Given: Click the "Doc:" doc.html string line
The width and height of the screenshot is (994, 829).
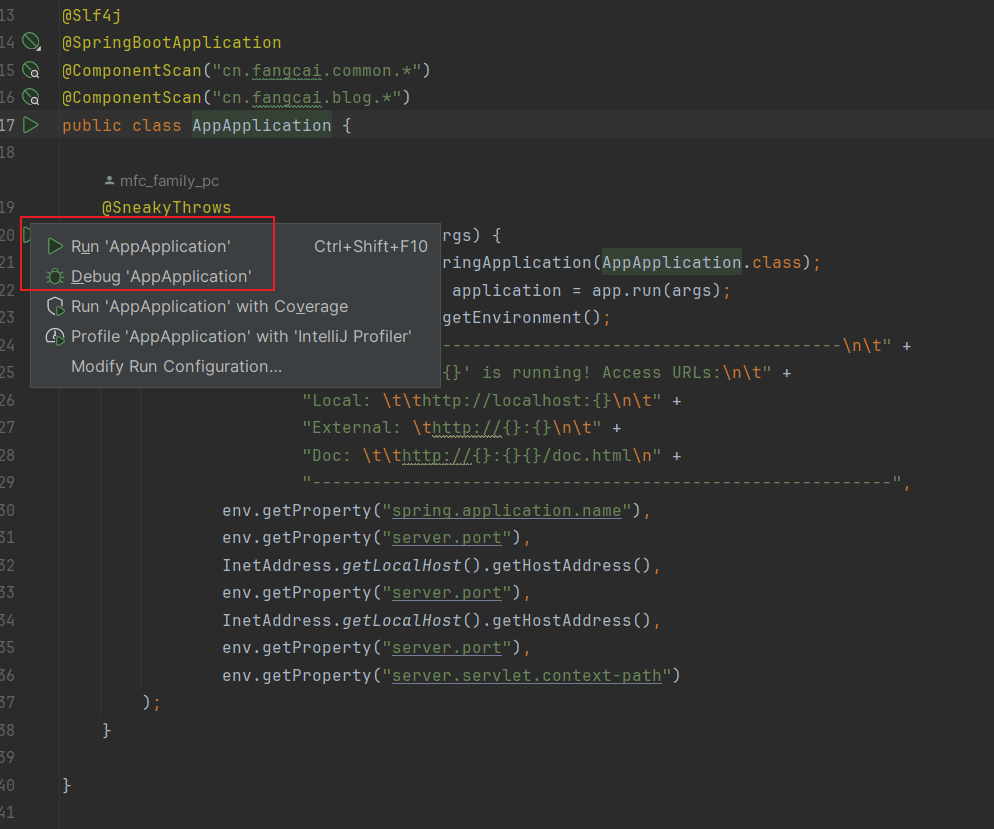Looking at the screenshot, I should point(482,456).
